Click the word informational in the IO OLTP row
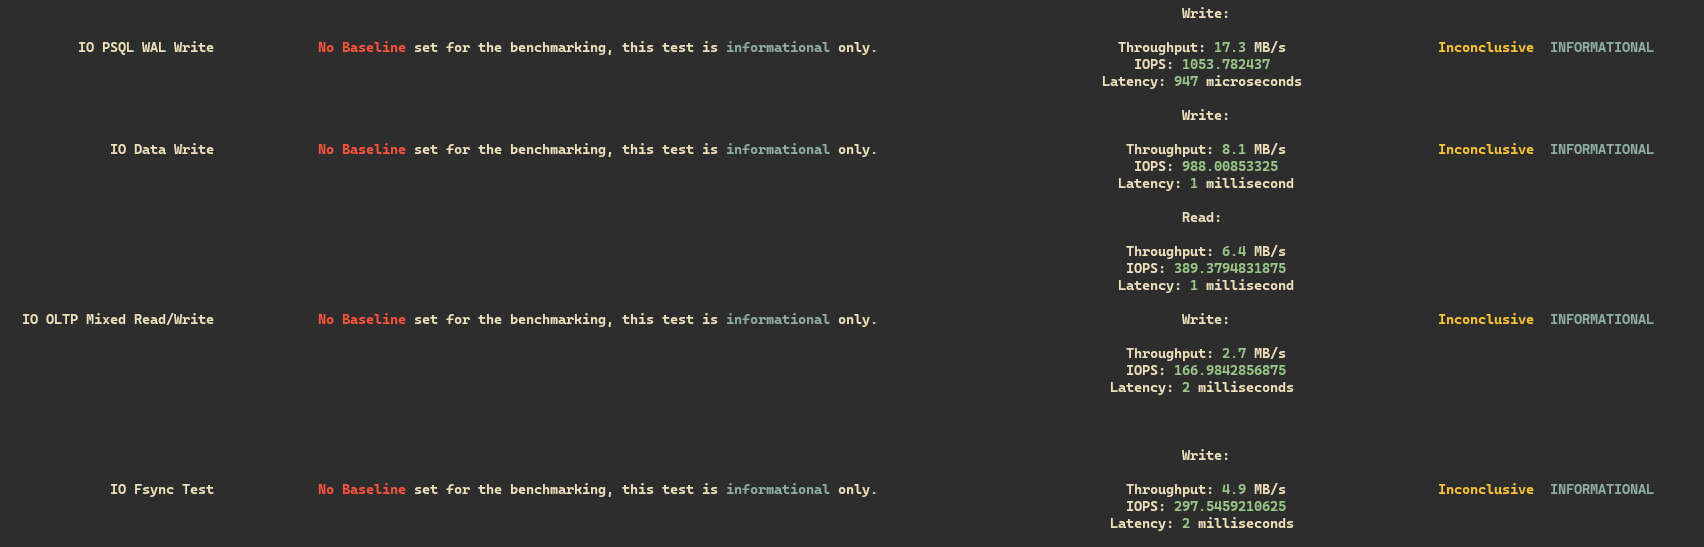 click(777, 319)
